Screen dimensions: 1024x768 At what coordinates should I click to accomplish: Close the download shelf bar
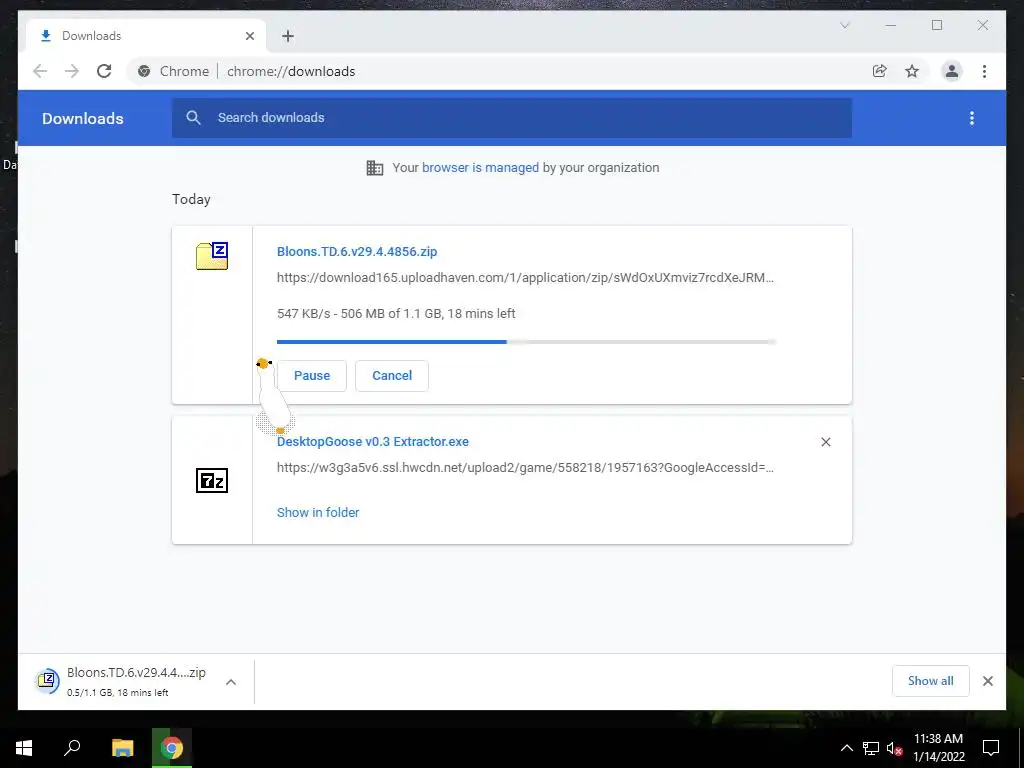tap(987, 681)
